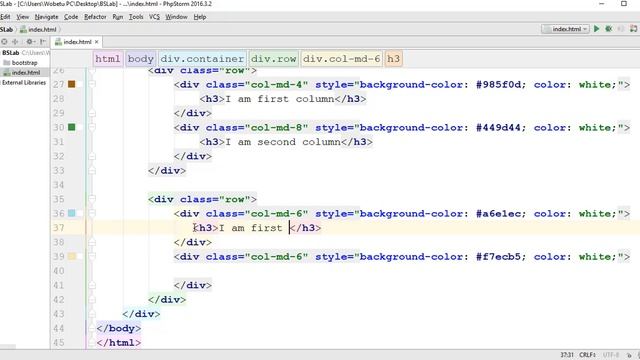Select External Libraries in project tree
The image size is (640, 360).
click(24, 82)
